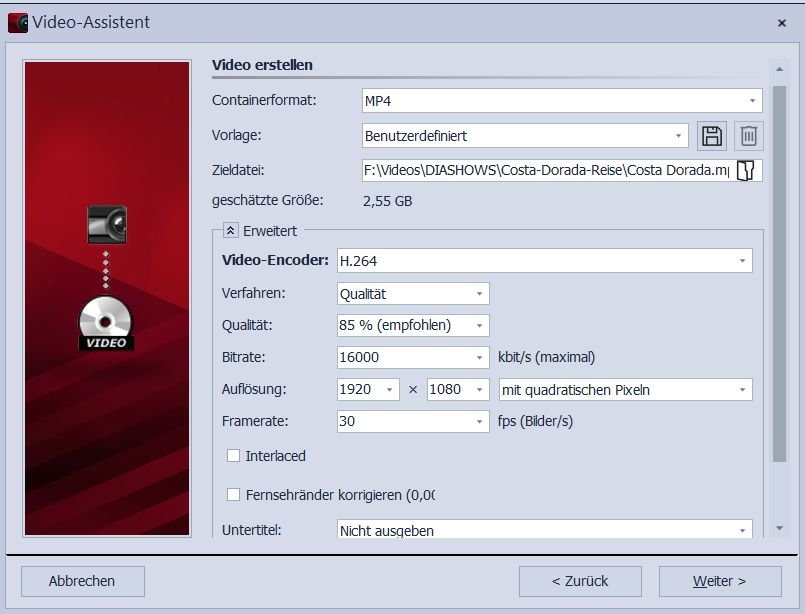The width and height of the screenshot is (805, 614).
Task: Click the scroll down arrow of the scrollbar
Action: [x=778, y=527]
